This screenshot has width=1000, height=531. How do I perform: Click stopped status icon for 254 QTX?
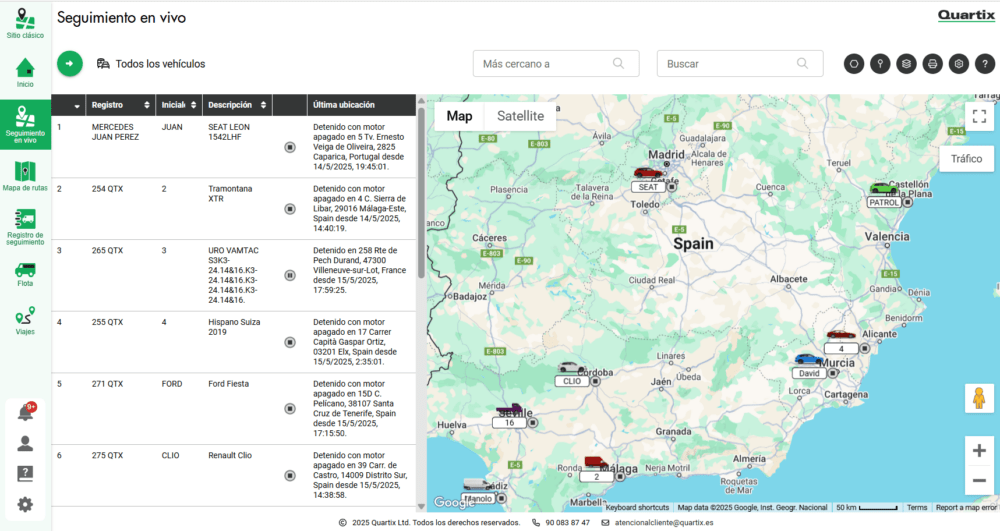[x=290, y=209]
